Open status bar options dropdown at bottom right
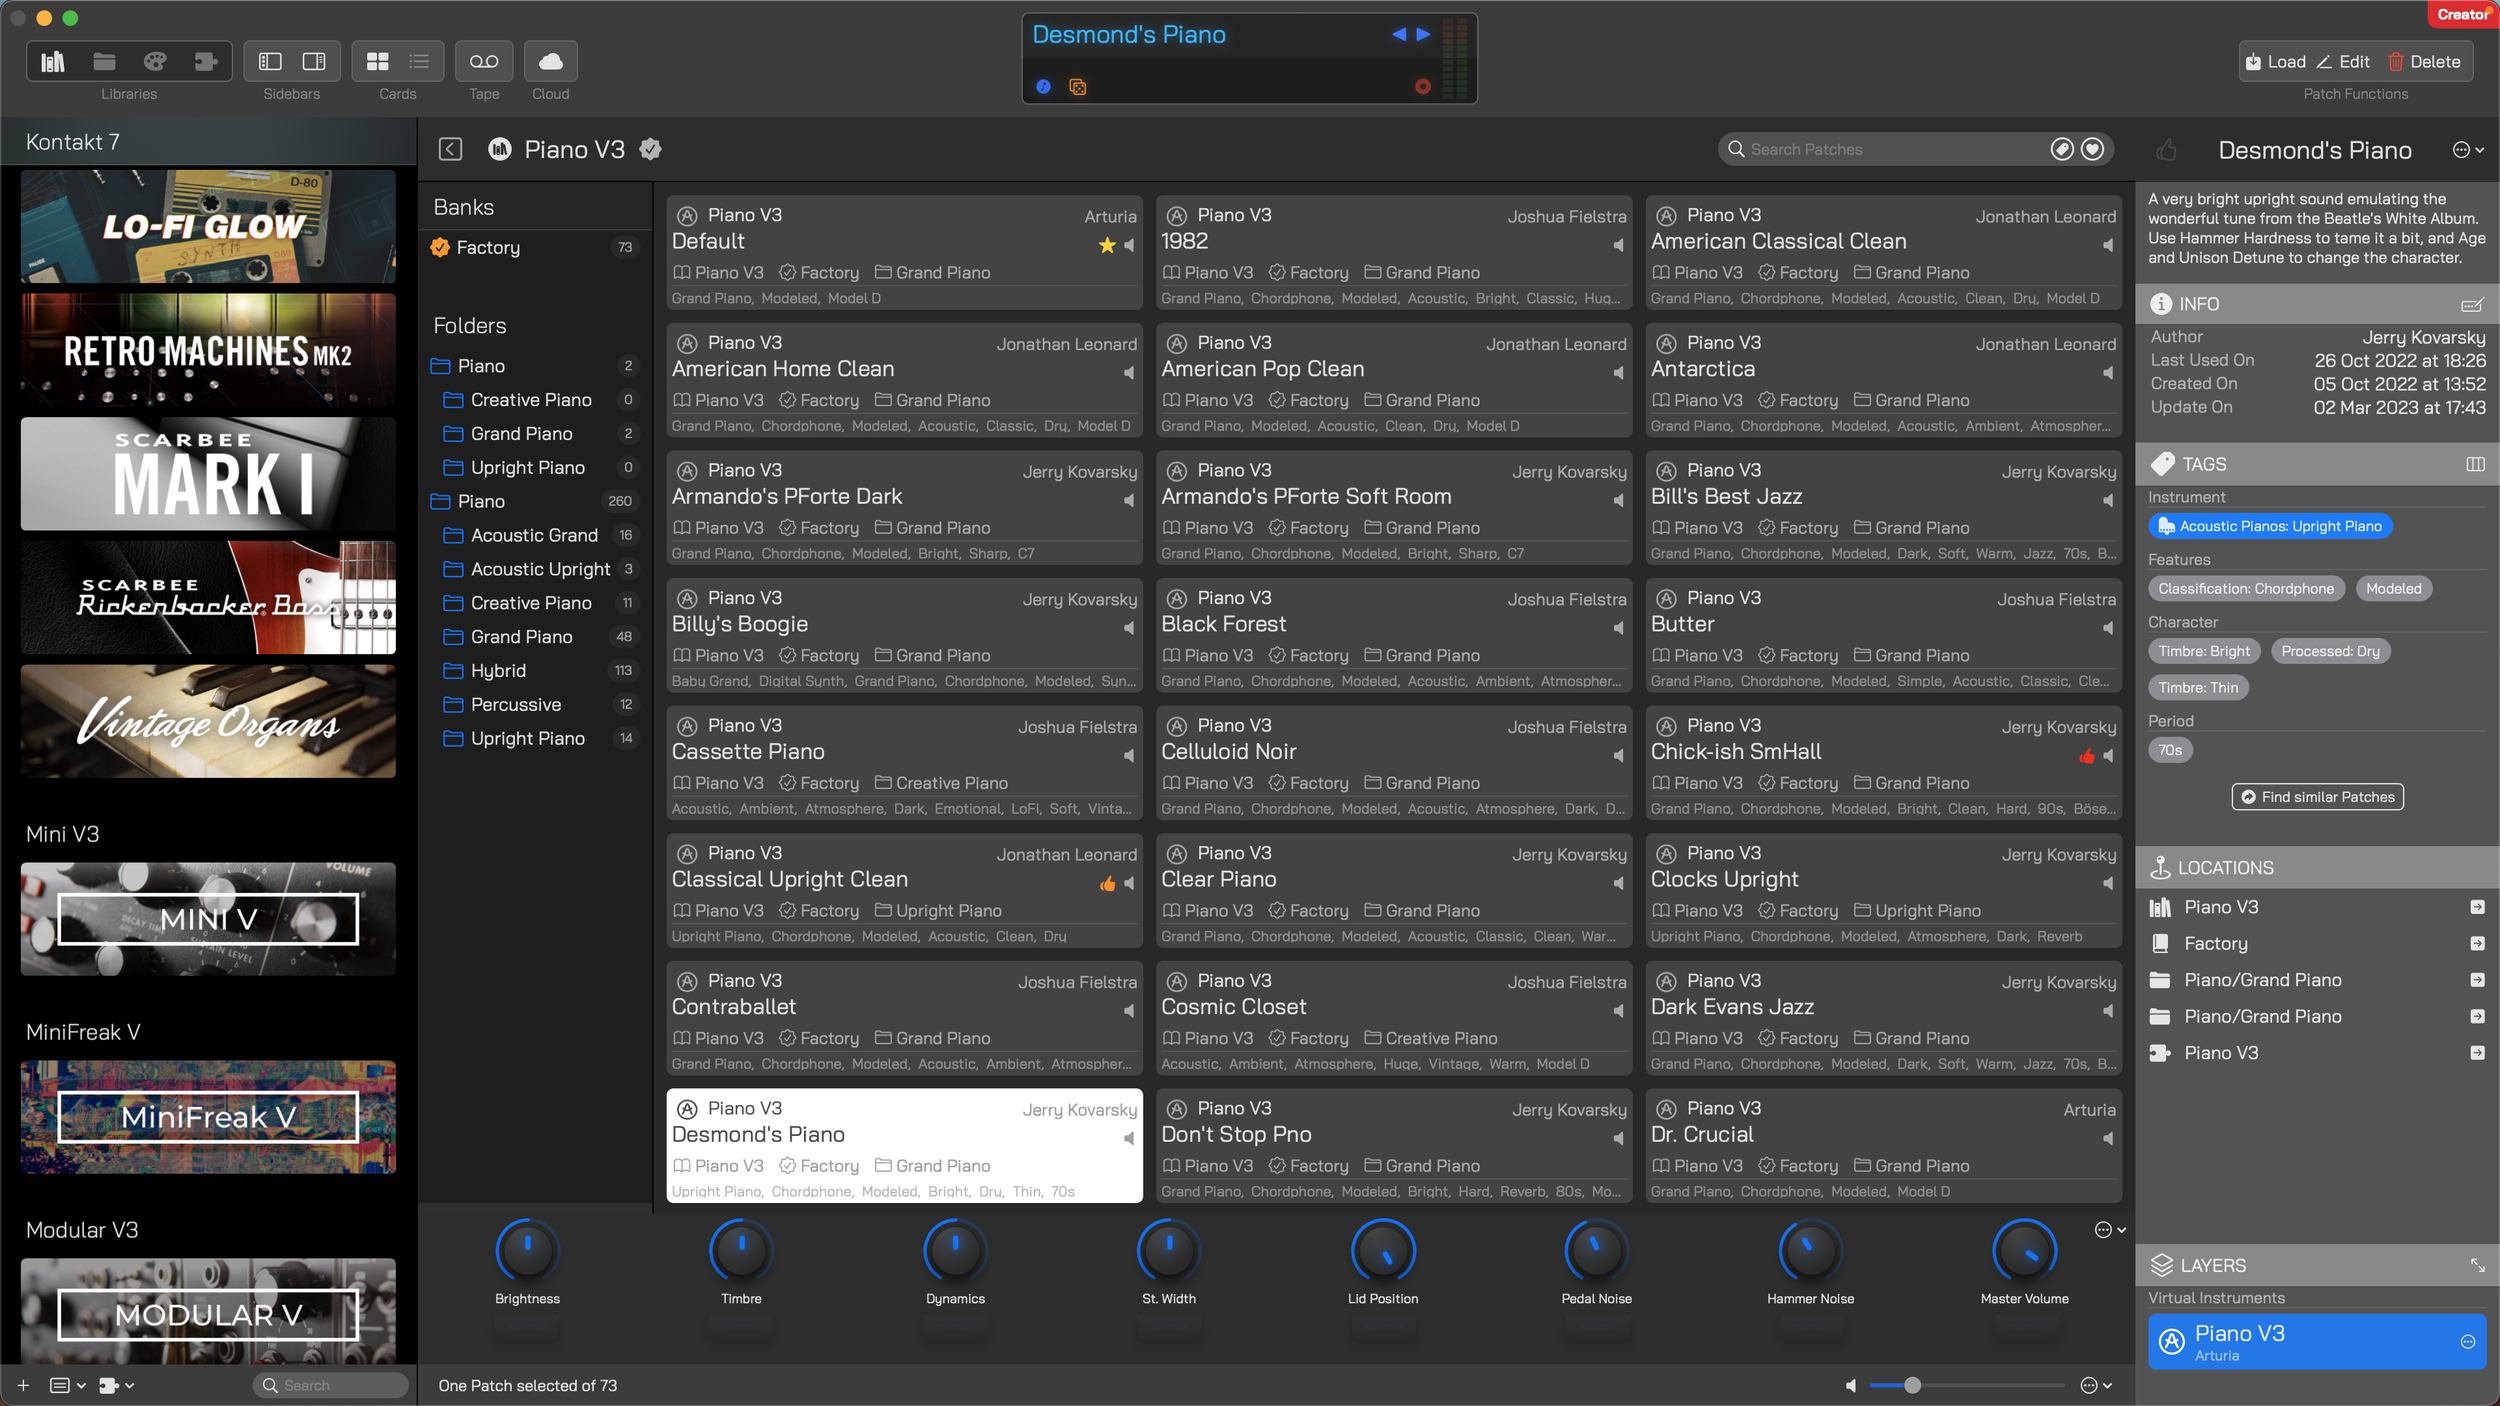 [2096, 1385]
